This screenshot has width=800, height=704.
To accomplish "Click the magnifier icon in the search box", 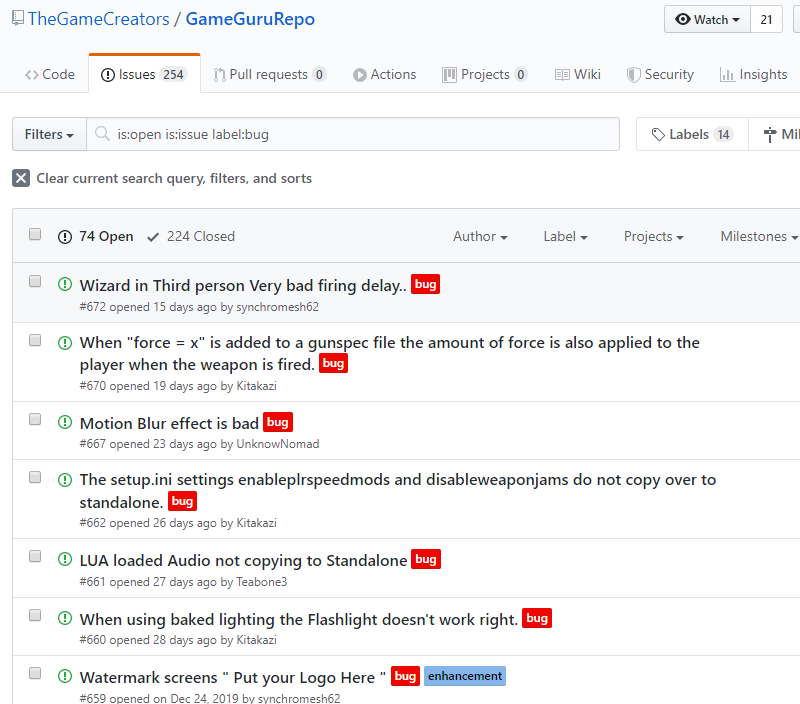I will [x=103, y=134].
